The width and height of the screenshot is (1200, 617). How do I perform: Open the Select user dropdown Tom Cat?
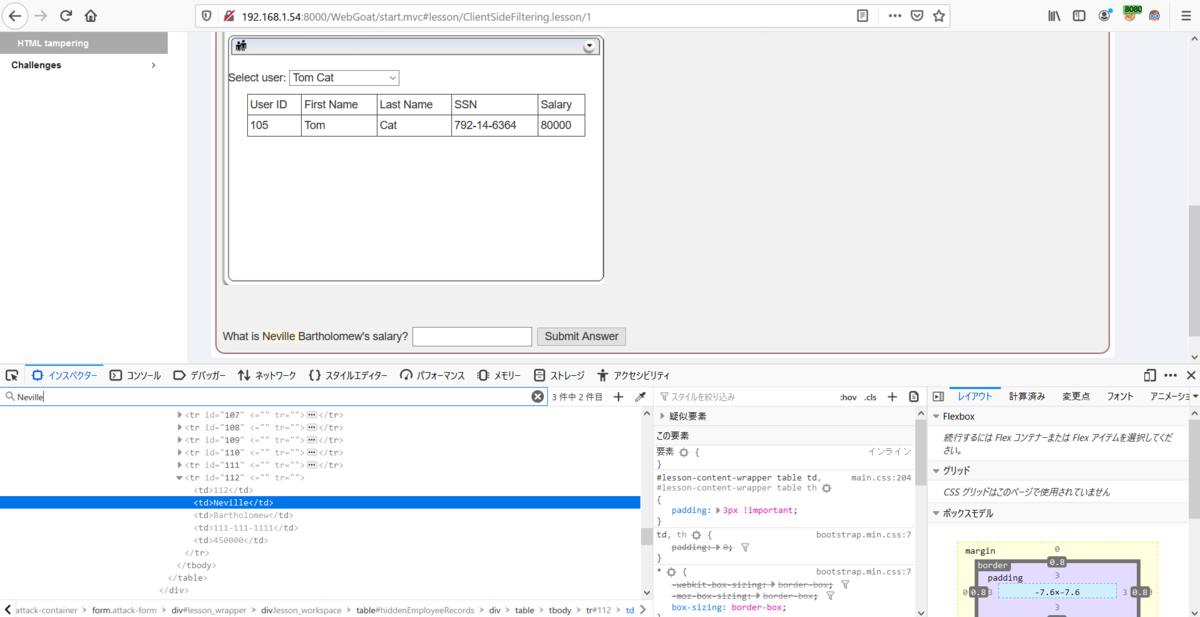point(344,78)
